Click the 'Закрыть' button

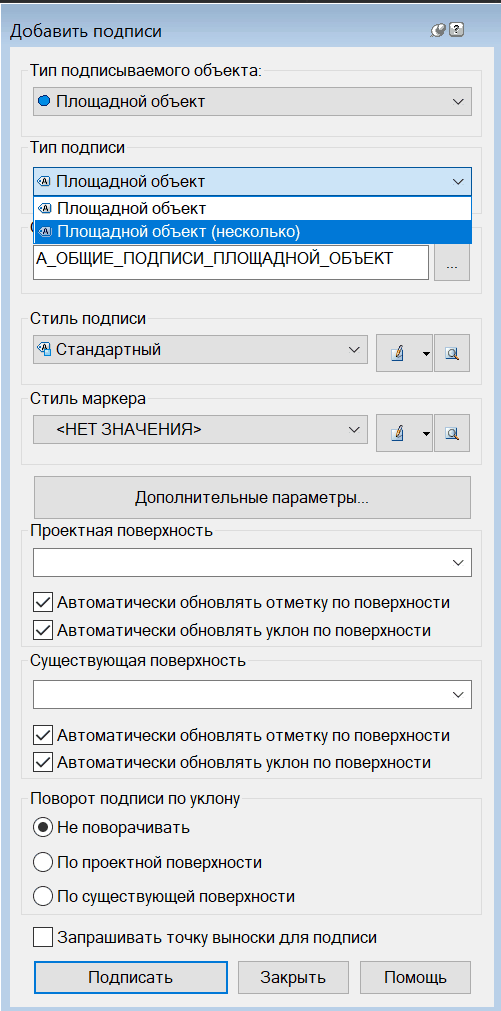(x=293, y=977)
